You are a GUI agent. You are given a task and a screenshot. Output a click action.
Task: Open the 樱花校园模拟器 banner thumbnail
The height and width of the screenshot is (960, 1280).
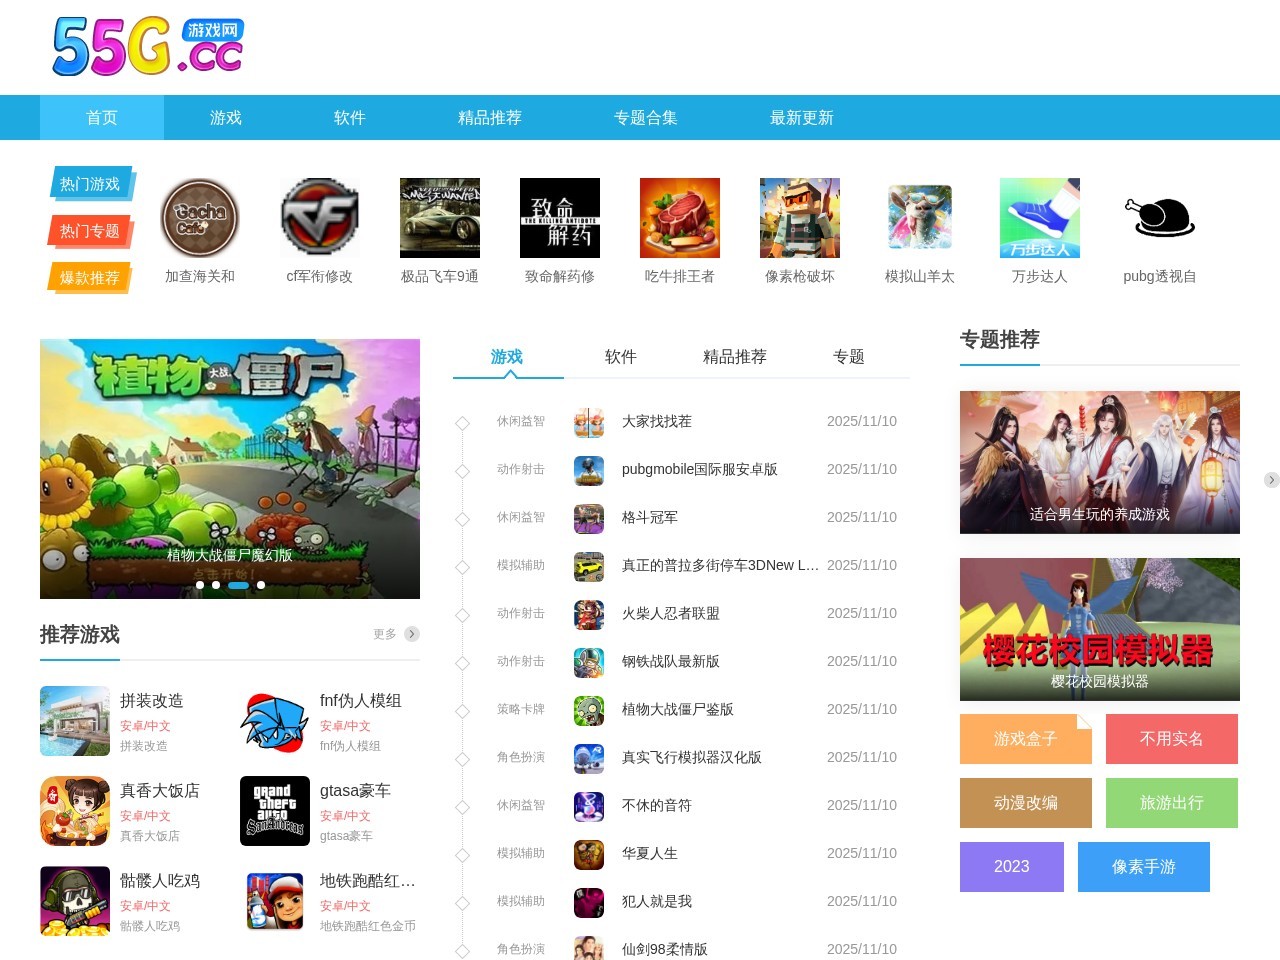(1100, 629)
